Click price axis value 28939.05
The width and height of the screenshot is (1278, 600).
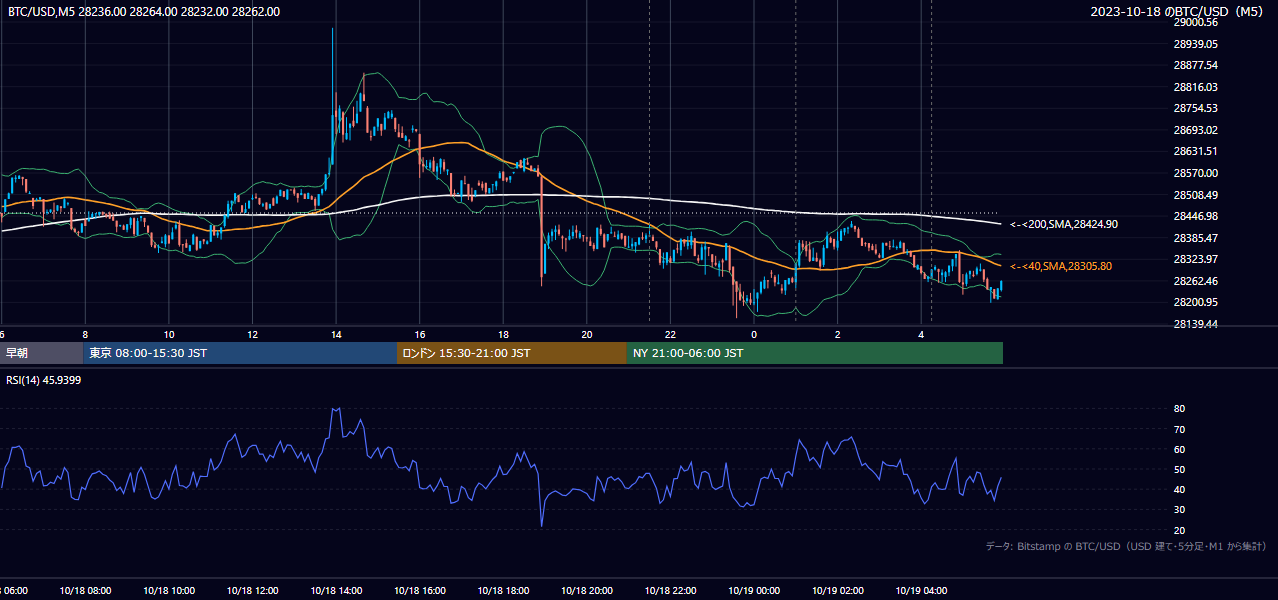[1195, 44]
